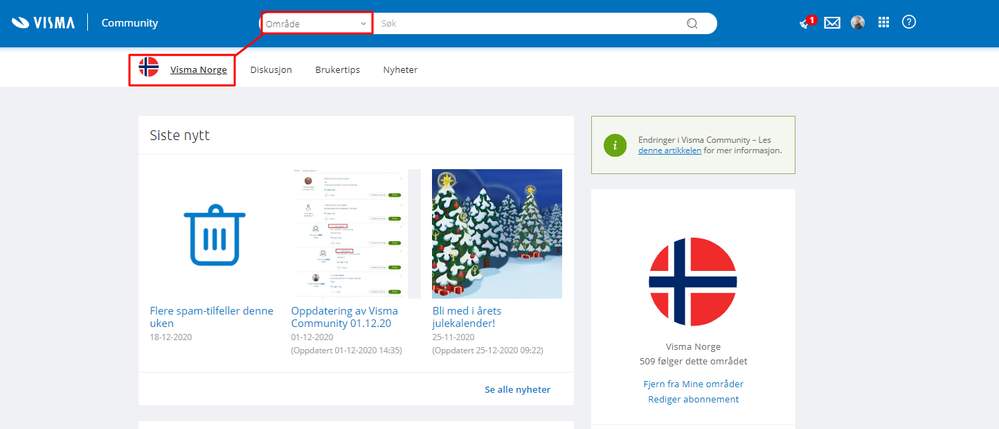Viewport: 999px width, 429px height.
Task: Click the search magnifier icon
Action: (692, 24)
